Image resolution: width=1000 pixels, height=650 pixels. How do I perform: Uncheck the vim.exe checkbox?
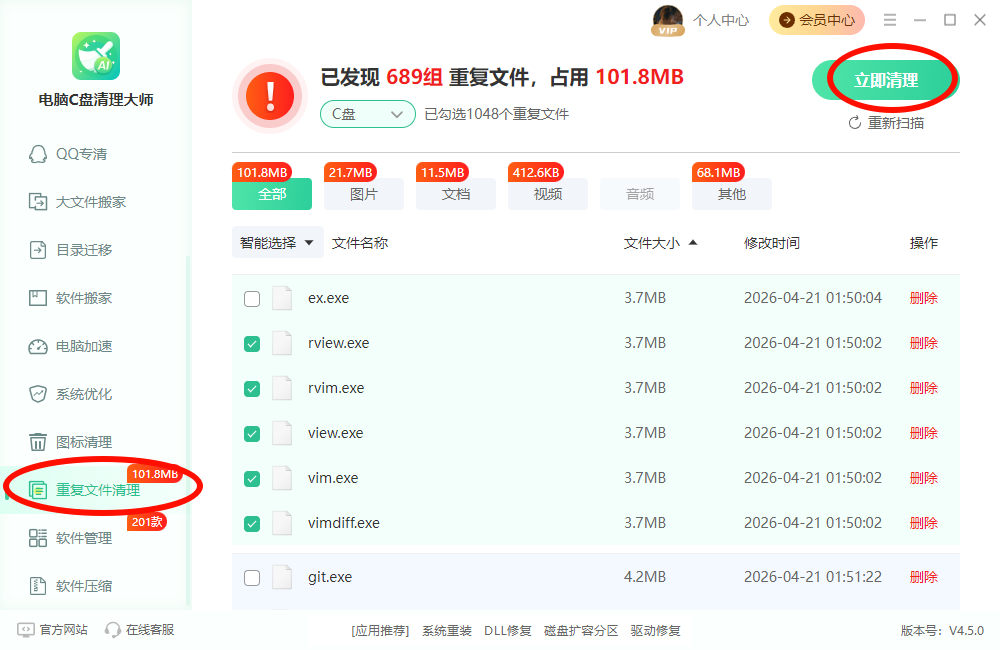coord(252,478)
